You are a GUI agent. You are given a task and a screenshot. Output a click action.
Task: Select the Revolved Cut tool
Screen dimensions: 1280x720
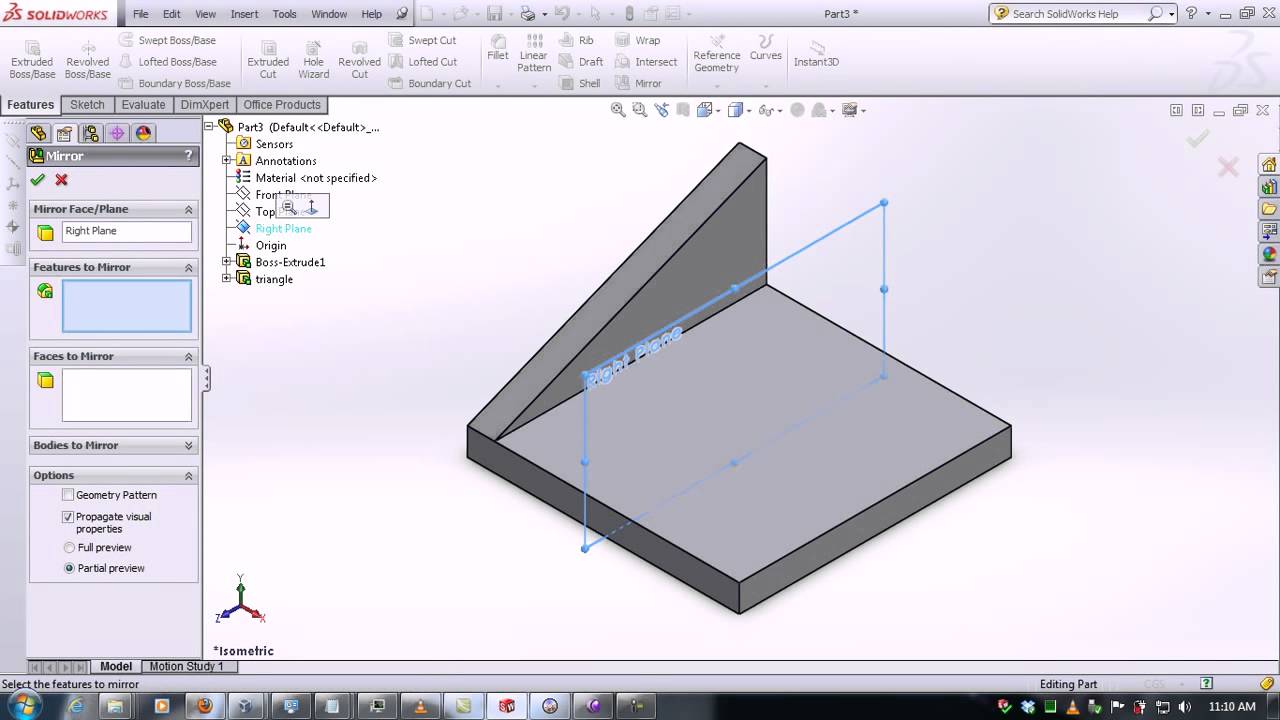(359, 60)
